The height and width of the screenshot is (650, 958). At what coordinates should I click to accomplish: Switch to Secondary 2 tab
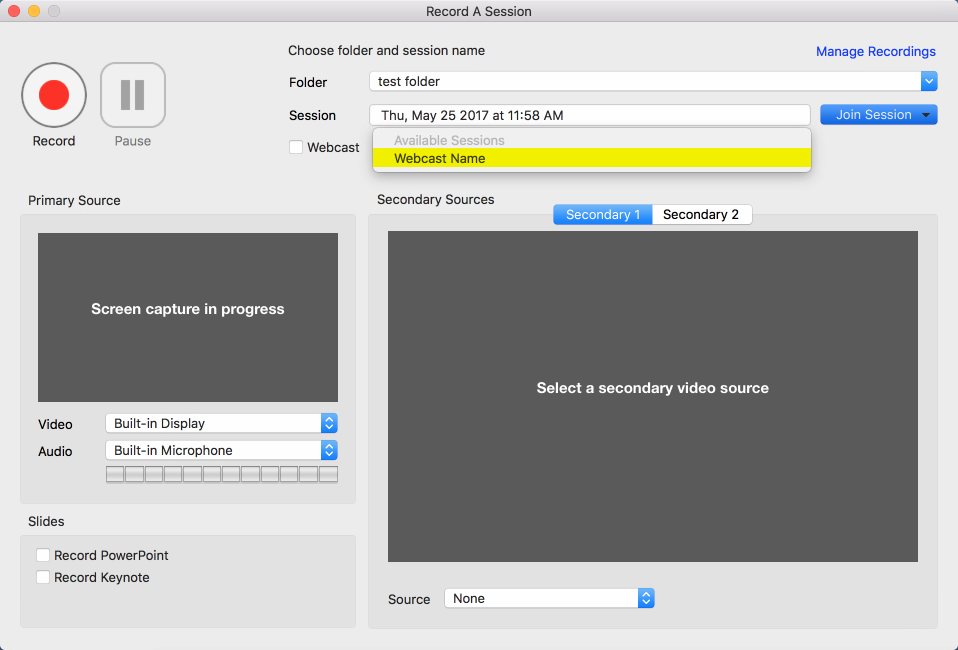coord(701,214)
